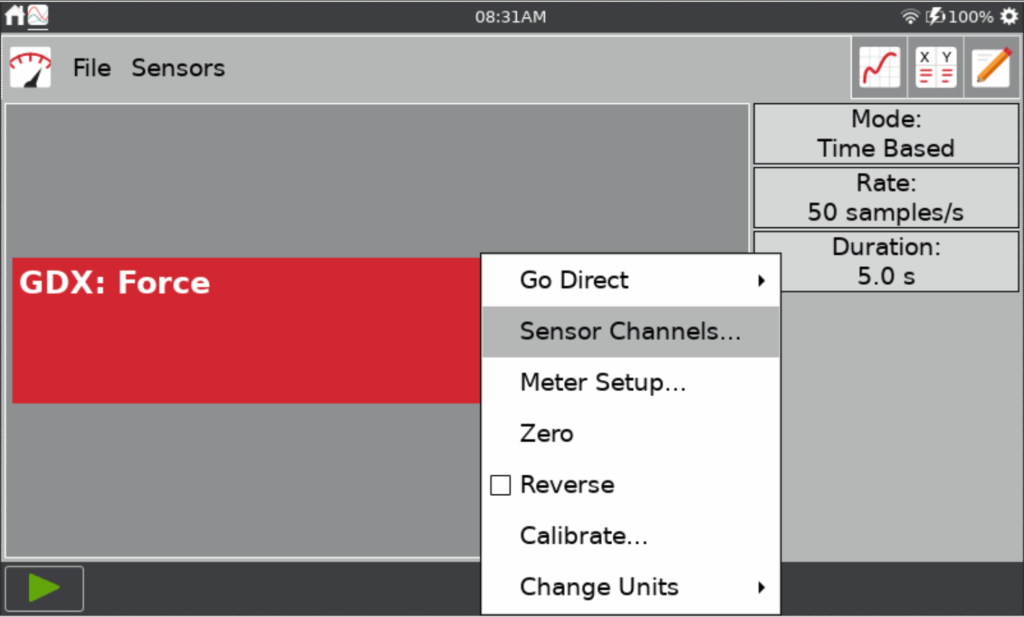Choose Sensor Channels... from the menu

[x=630, y=332]
